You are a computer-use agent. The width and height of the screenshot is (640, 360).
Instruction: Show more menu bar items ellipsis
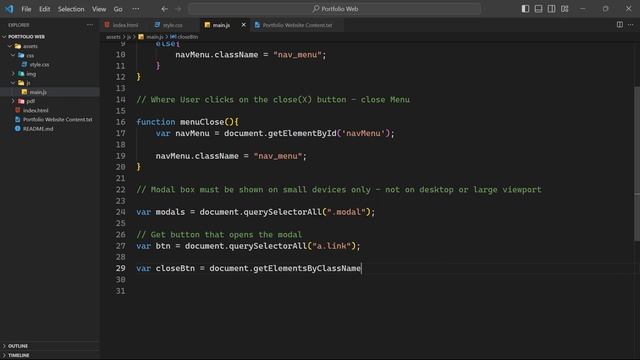pyautogui.click(x=136, y=9)
